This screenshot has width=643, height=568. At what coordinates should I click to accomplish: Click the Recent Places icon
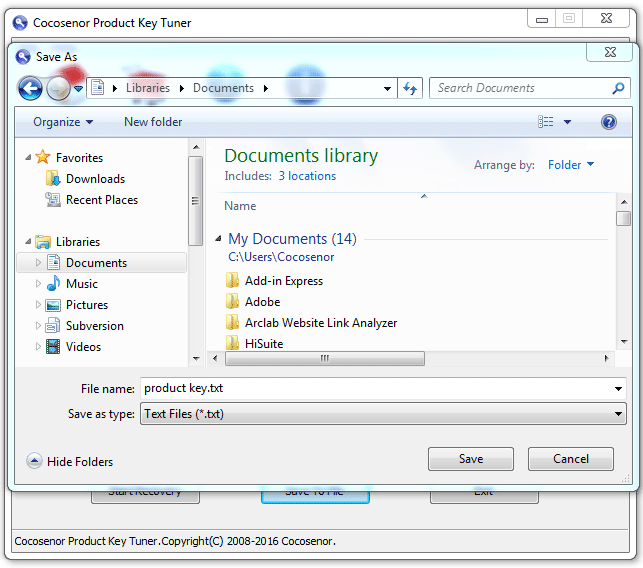point(53,199)
